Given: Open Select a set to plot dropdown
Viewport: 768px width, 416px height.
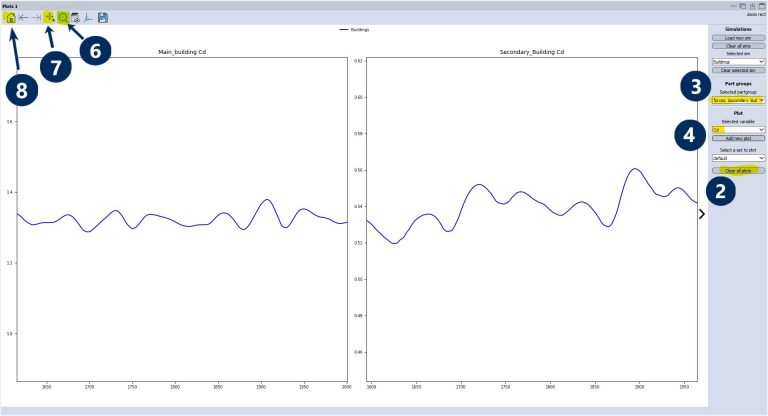Looking at the screenshot, I should 738,158.
